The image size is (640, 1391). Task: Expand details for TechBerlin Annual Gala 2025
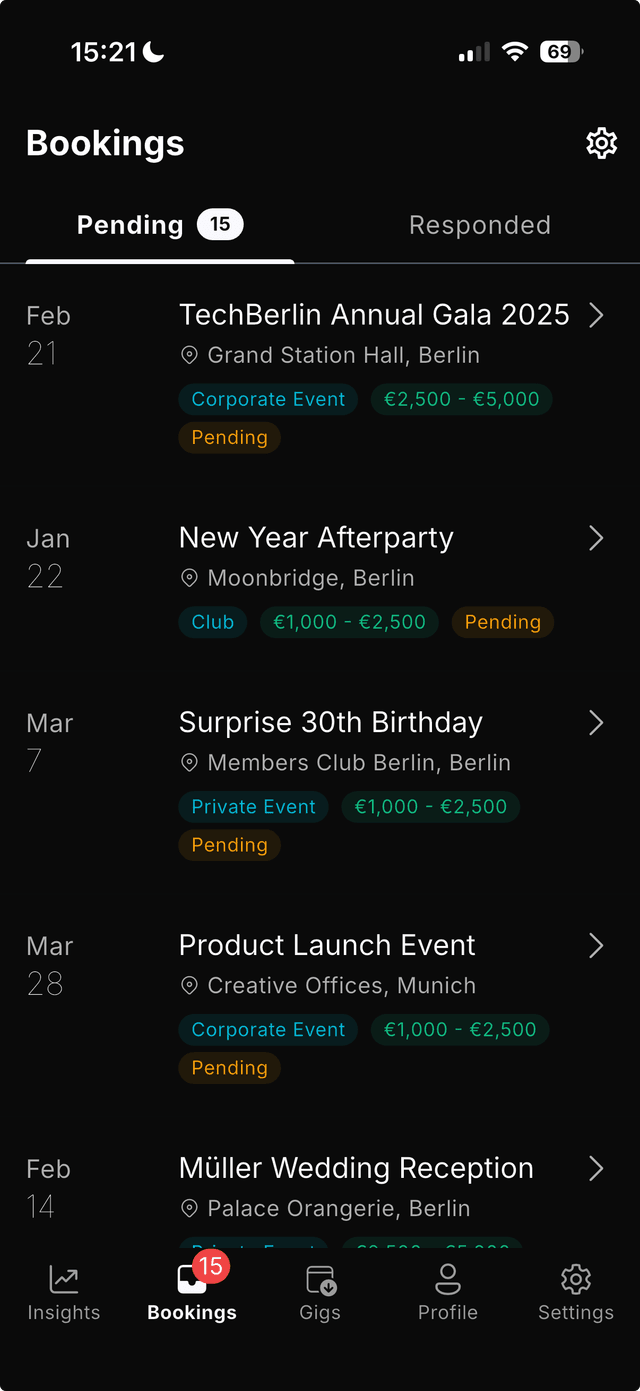click(x=596, y=314)
